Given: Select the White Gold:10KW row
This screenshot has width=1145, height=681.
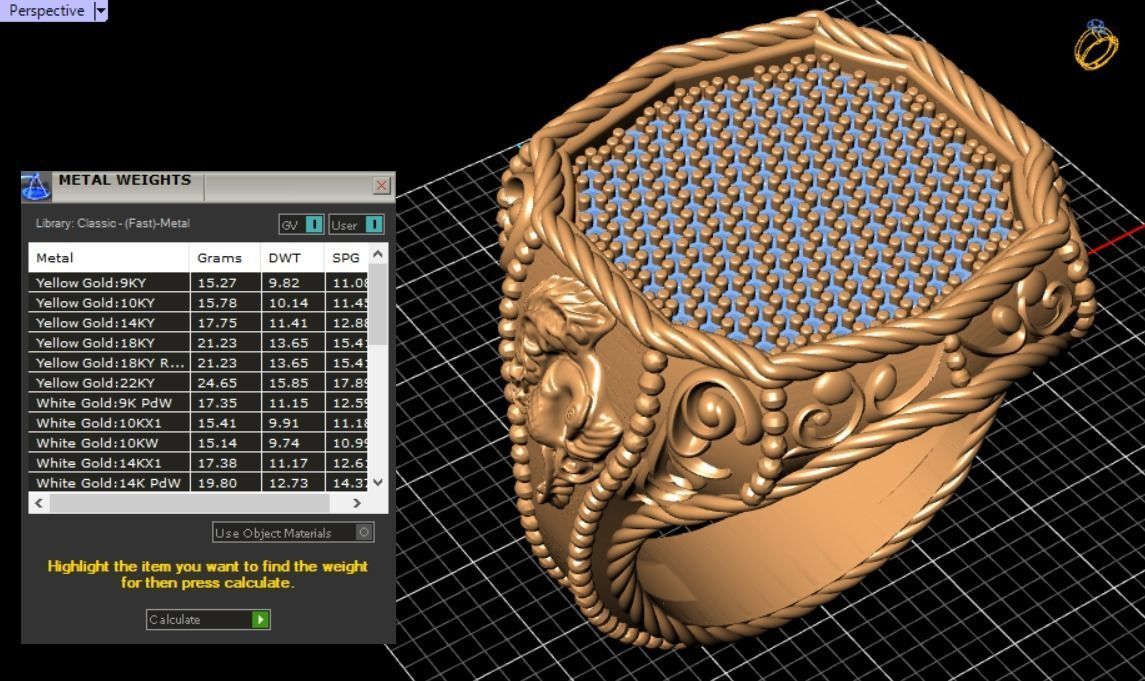Looking at the screenshot, I should 198,443.
